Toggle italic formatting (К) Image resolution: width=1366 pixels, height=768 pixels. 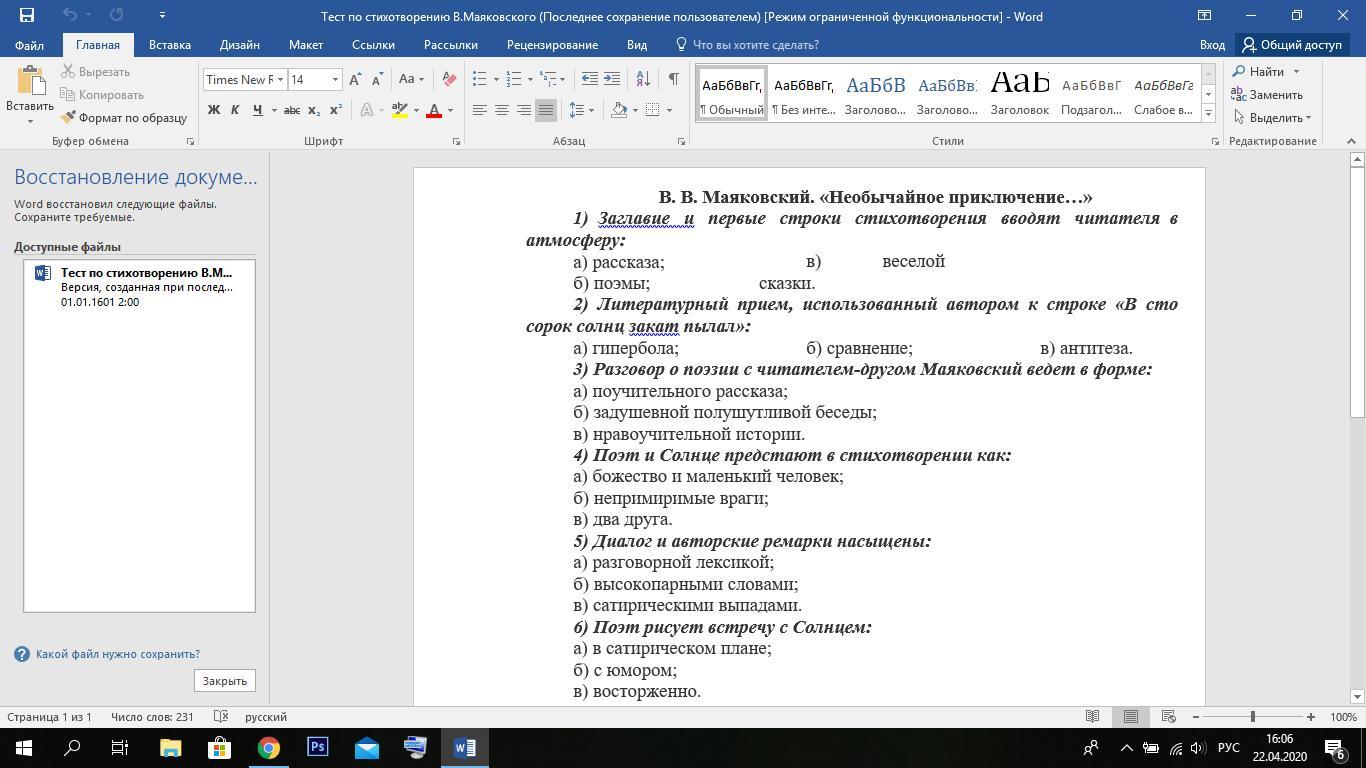tap(235, 110)
